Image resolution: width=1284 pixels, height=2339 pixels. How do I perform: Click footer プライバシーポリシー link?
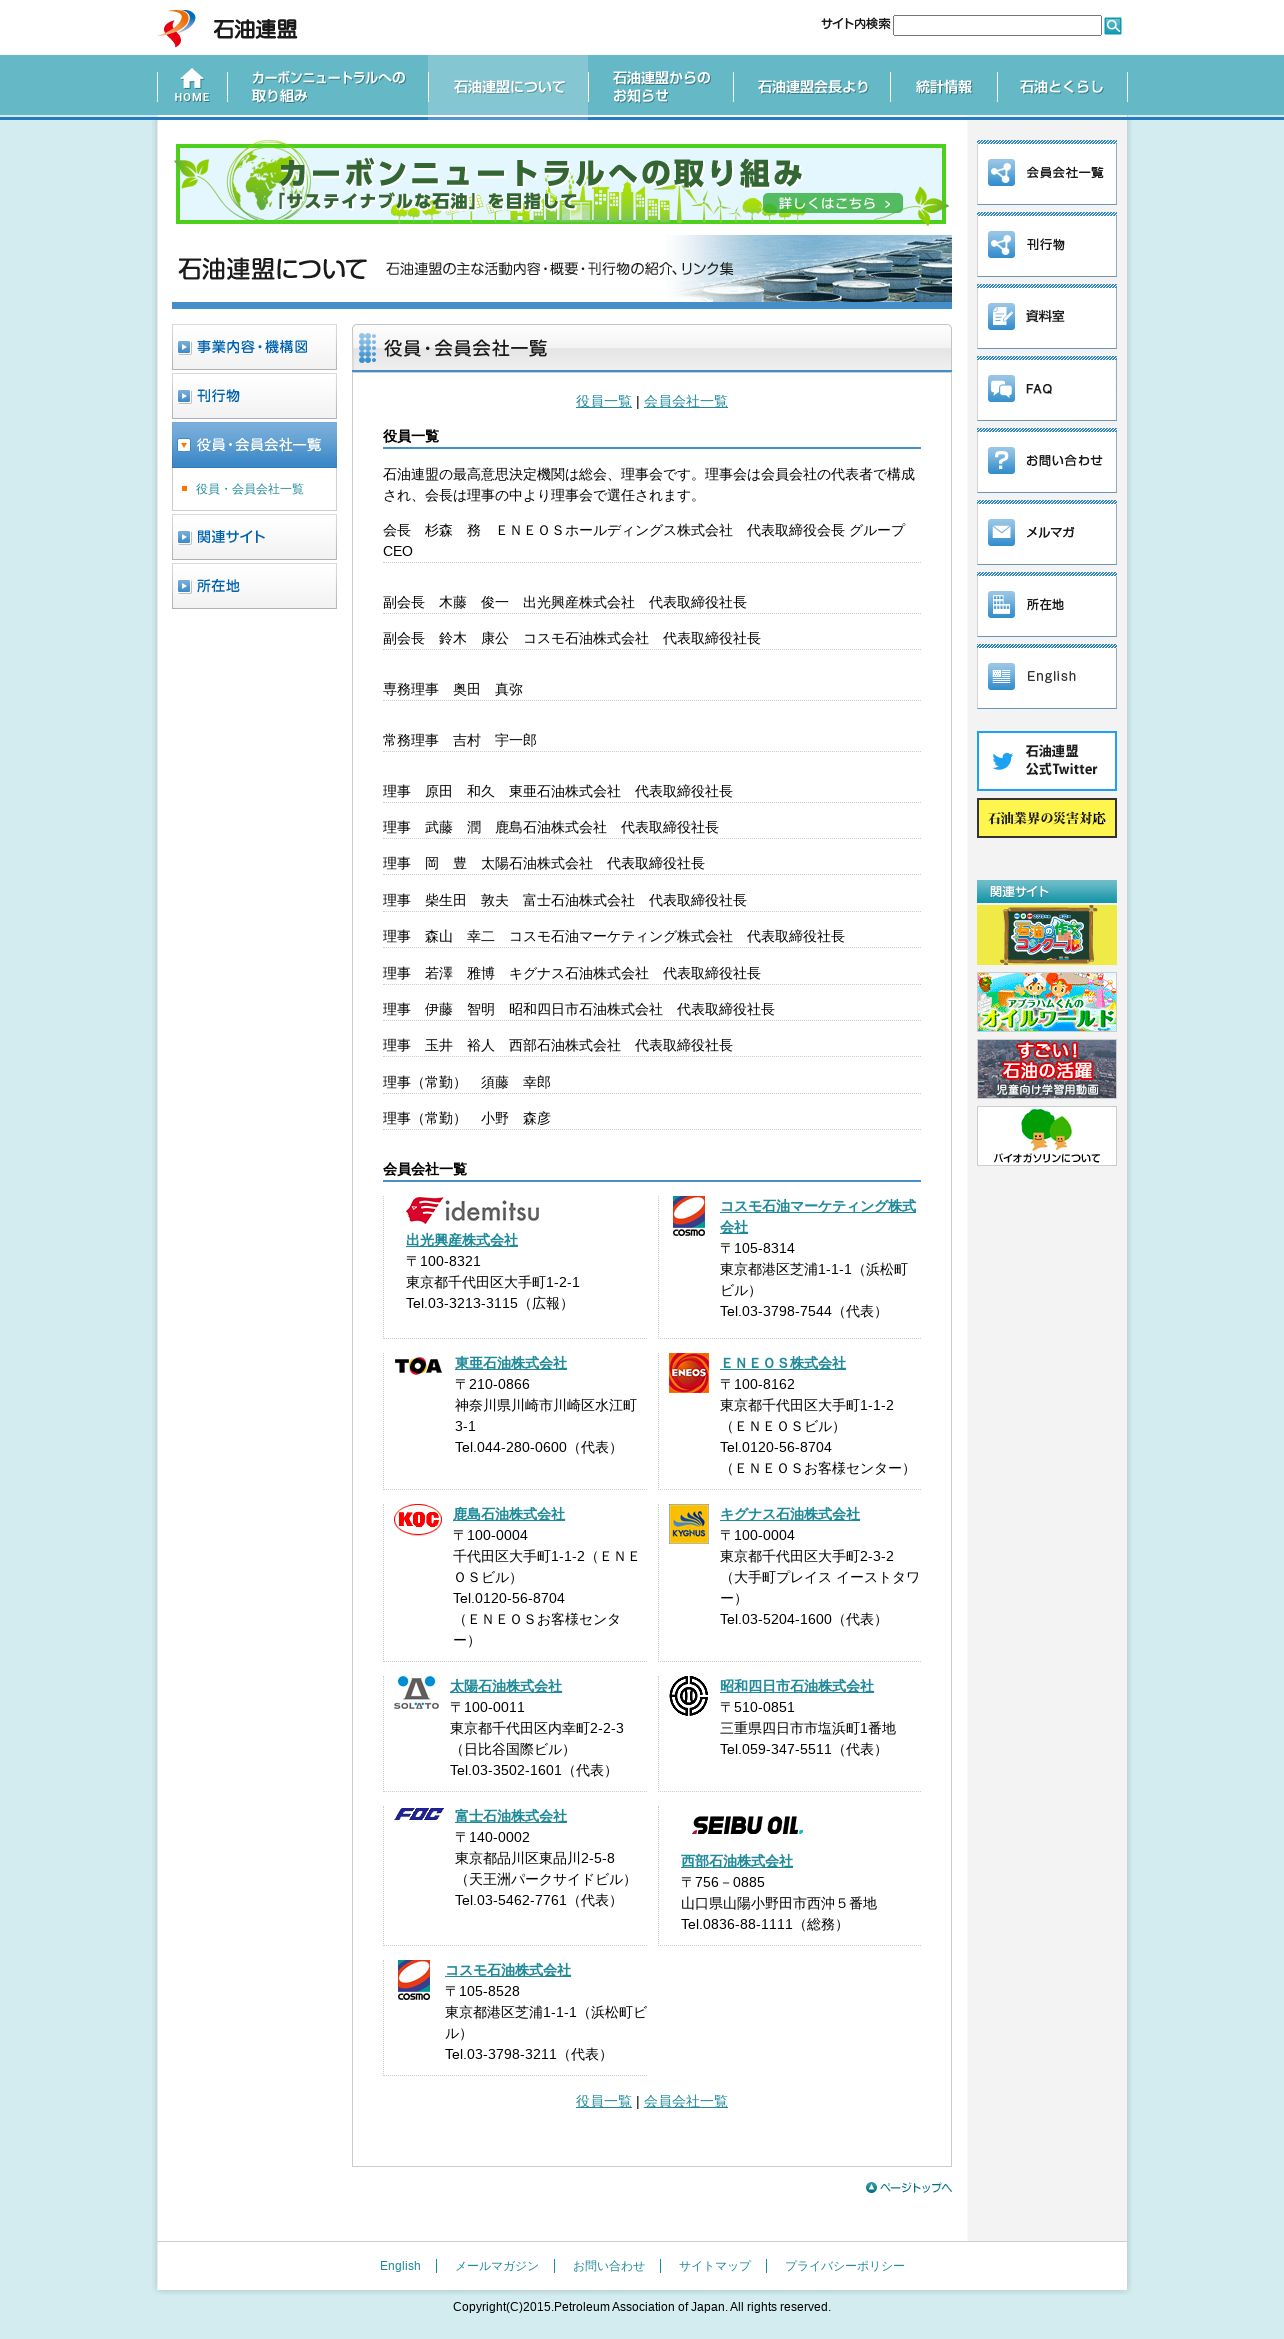[x=845, y=2266]
